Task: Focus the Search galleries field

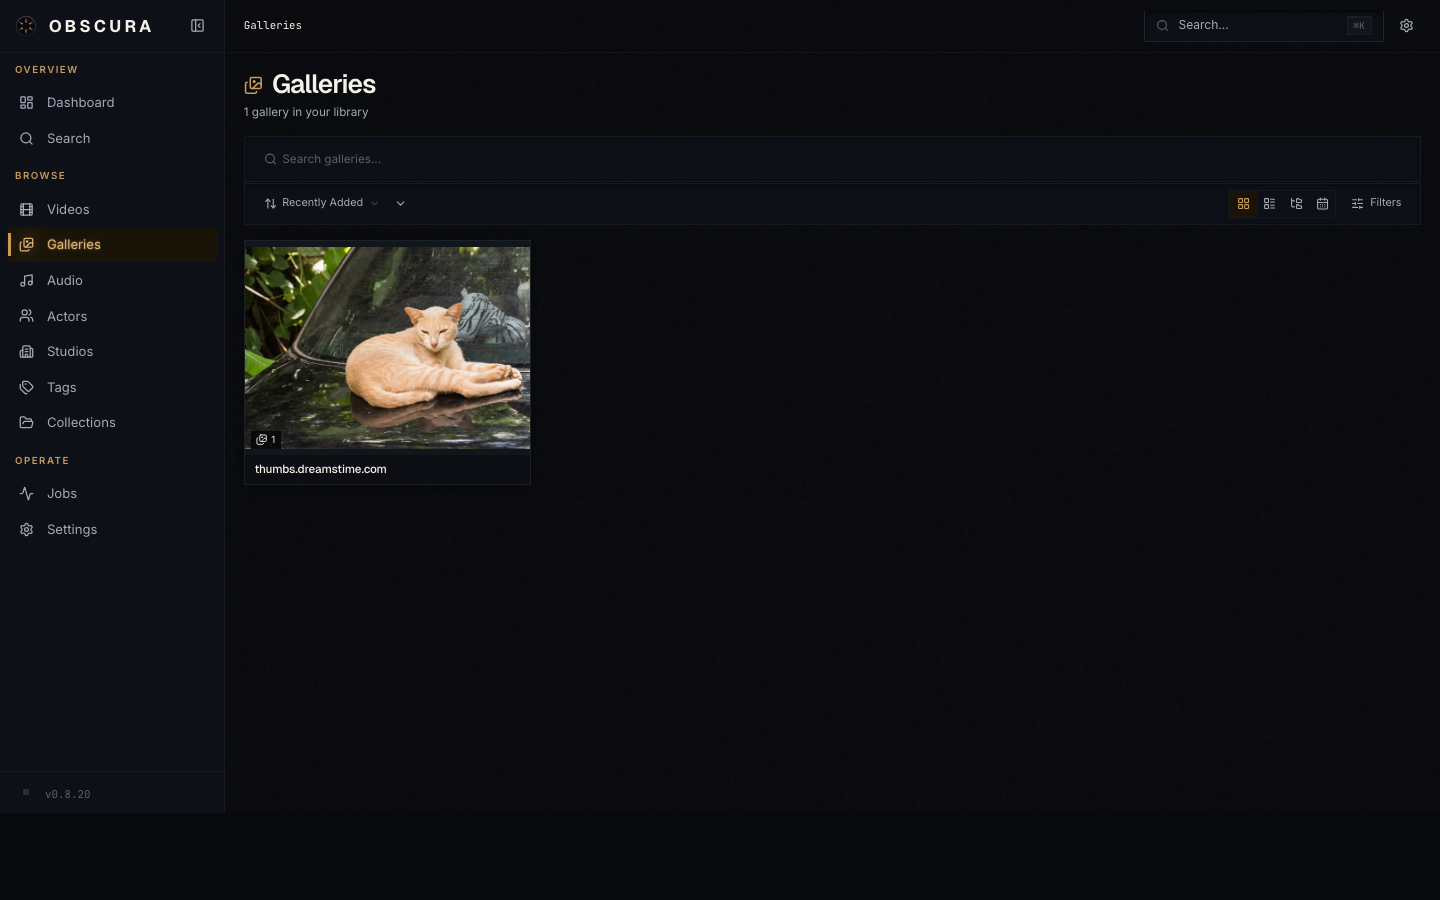Action: coord(832,159)
